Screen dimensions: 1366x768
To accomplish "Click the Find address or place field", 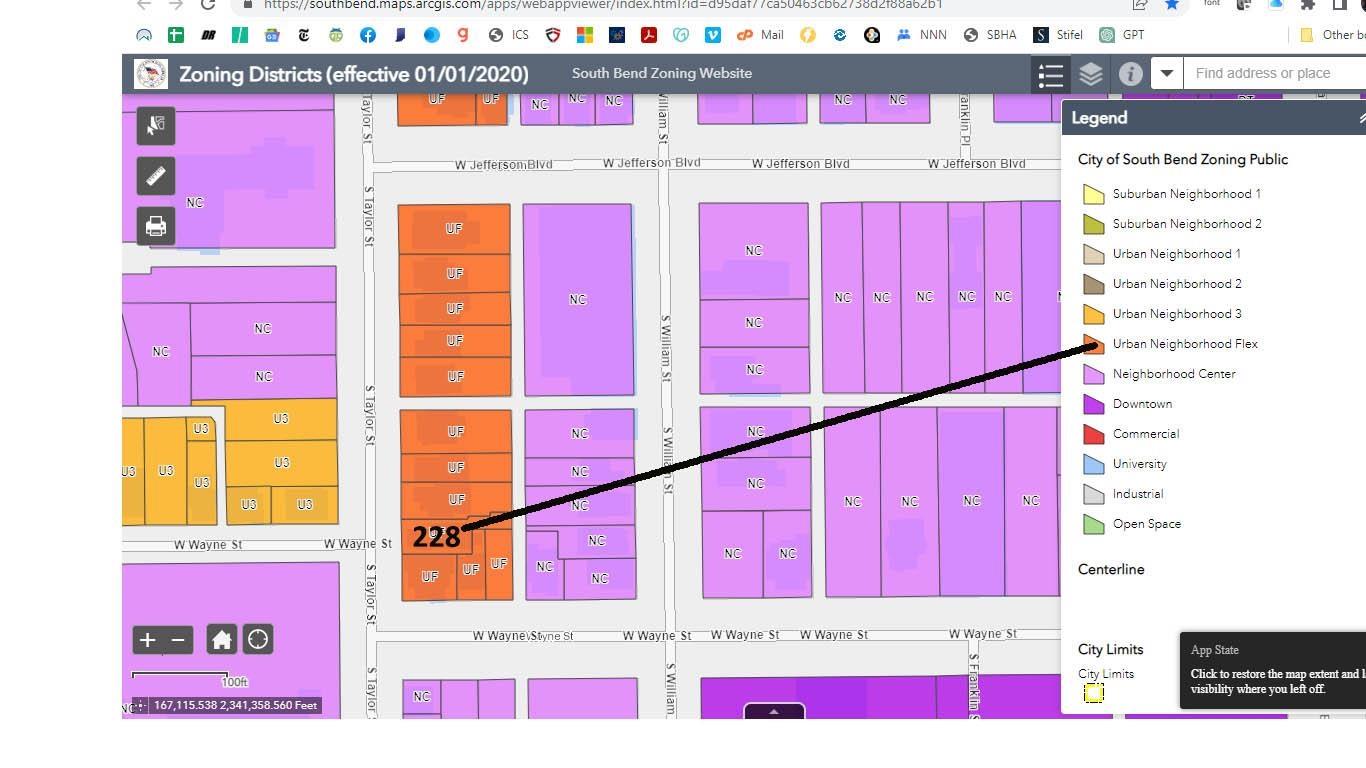I will coord(1274,73).
